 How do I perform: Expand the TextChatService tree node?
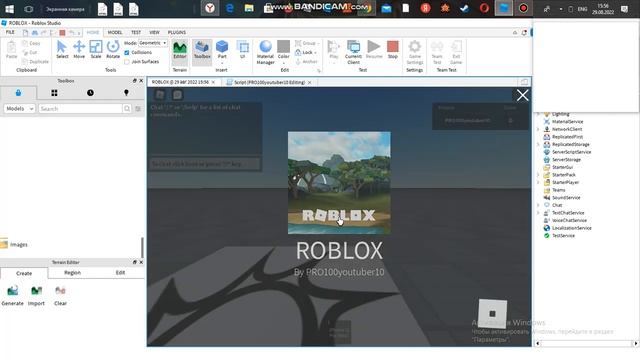pos(538,213)
